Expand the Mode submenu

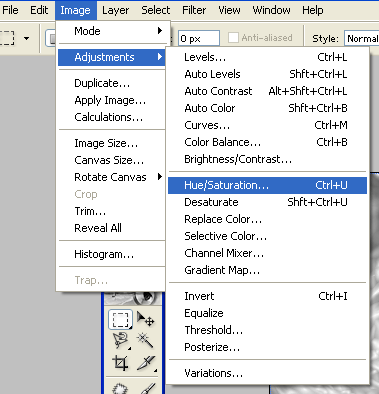coord(112,31)
